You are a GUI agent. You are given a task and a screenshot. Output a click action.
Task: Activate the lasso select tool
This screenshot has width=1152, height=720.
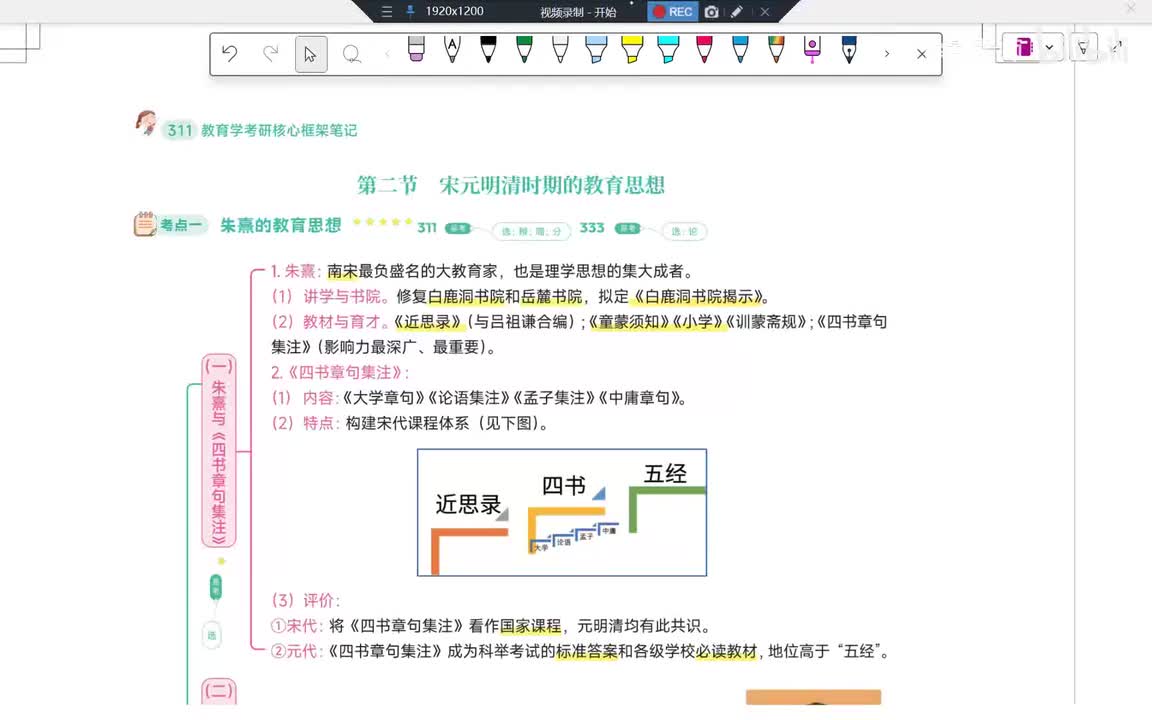[x=352, y=54]
